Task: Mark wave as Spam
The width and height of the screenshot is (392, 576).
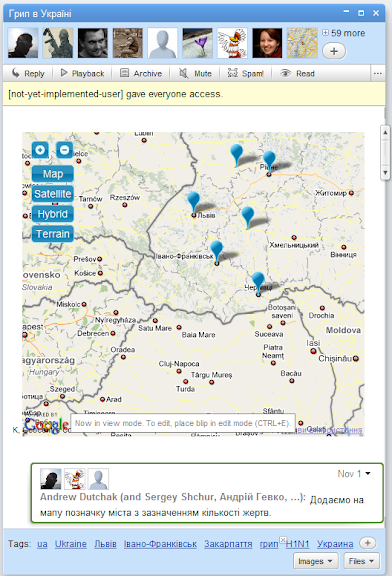Action: (x=245, y=73)
